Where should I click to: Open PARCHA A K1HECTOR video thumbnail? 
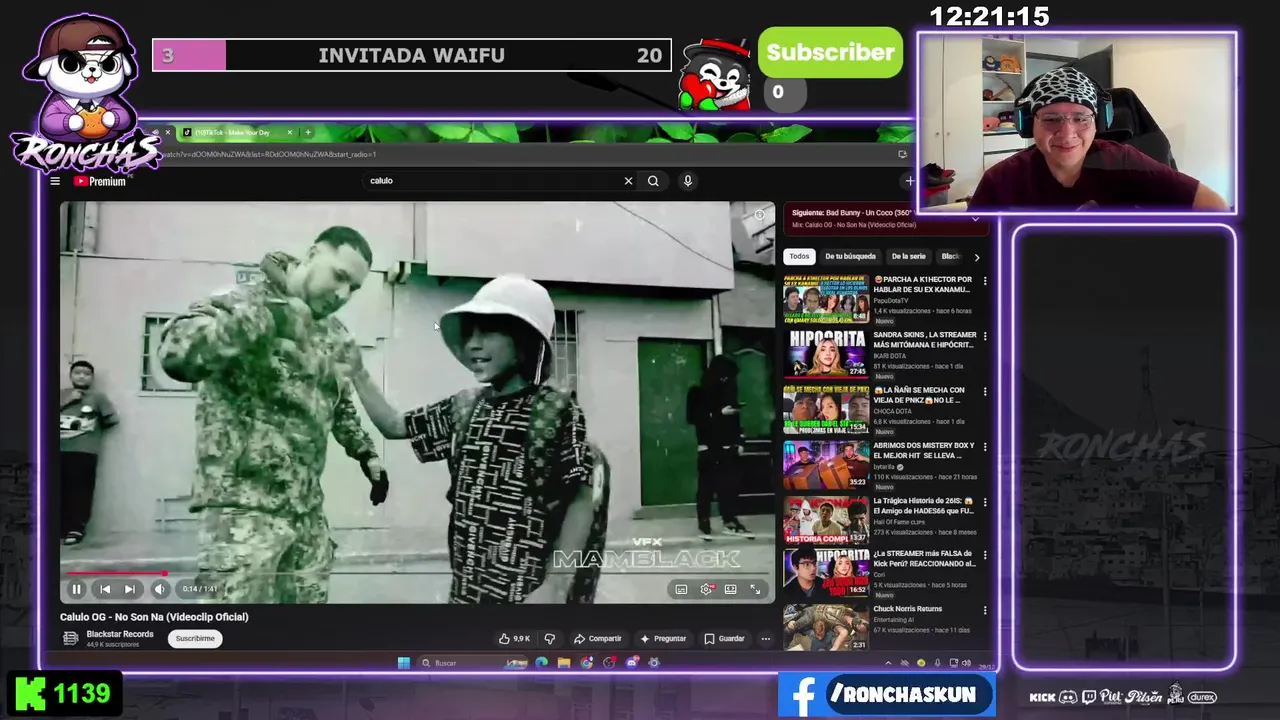click(826, 298)
